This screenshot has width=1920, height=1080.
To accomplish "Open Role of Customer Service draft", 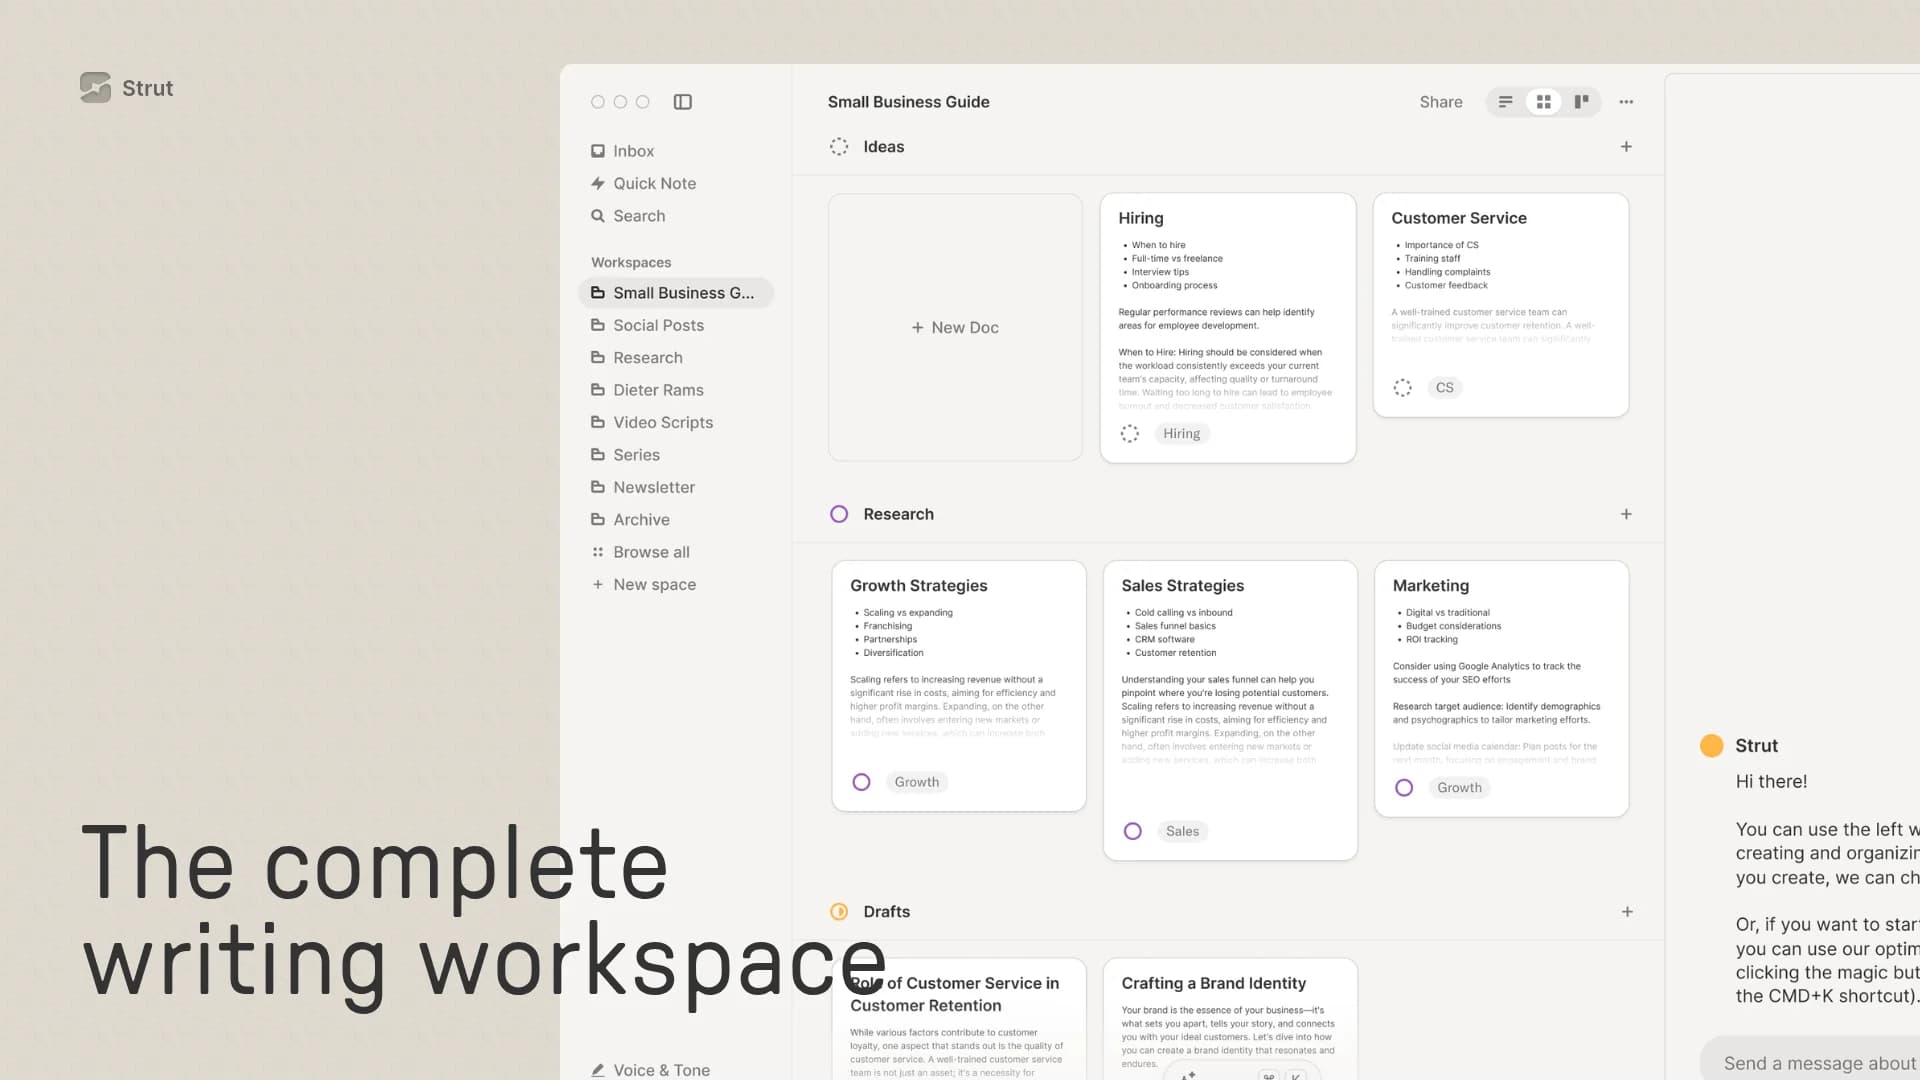I will (959, 1020).
